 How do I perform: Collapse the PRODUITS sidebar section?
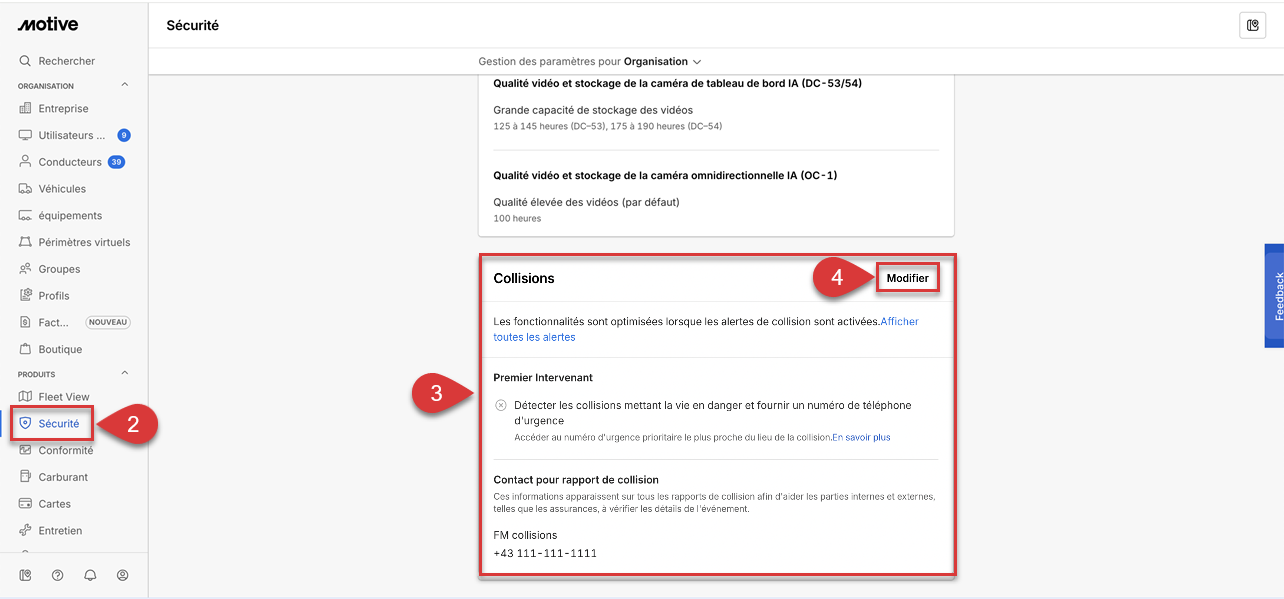(125, 374)
